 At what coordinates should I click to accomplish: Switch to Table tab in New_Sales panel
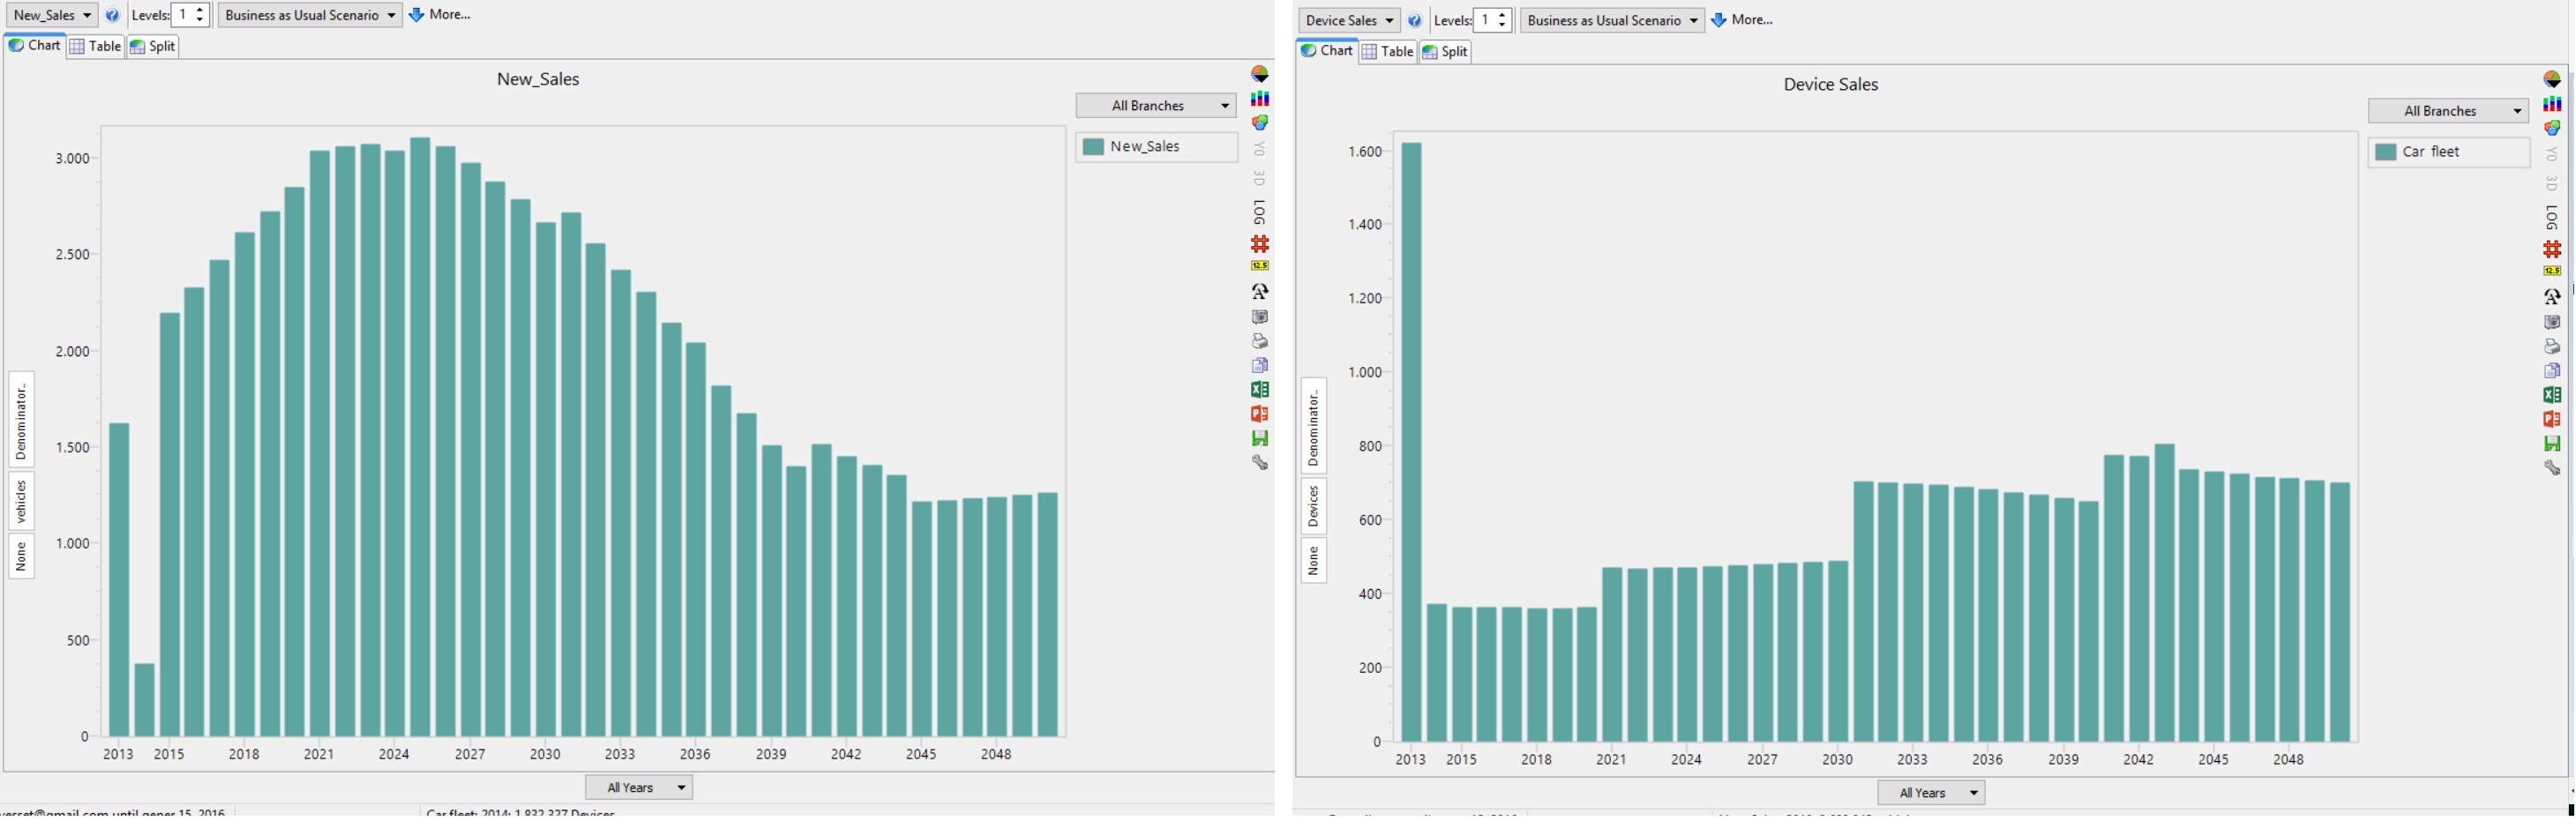click(95, 46)
